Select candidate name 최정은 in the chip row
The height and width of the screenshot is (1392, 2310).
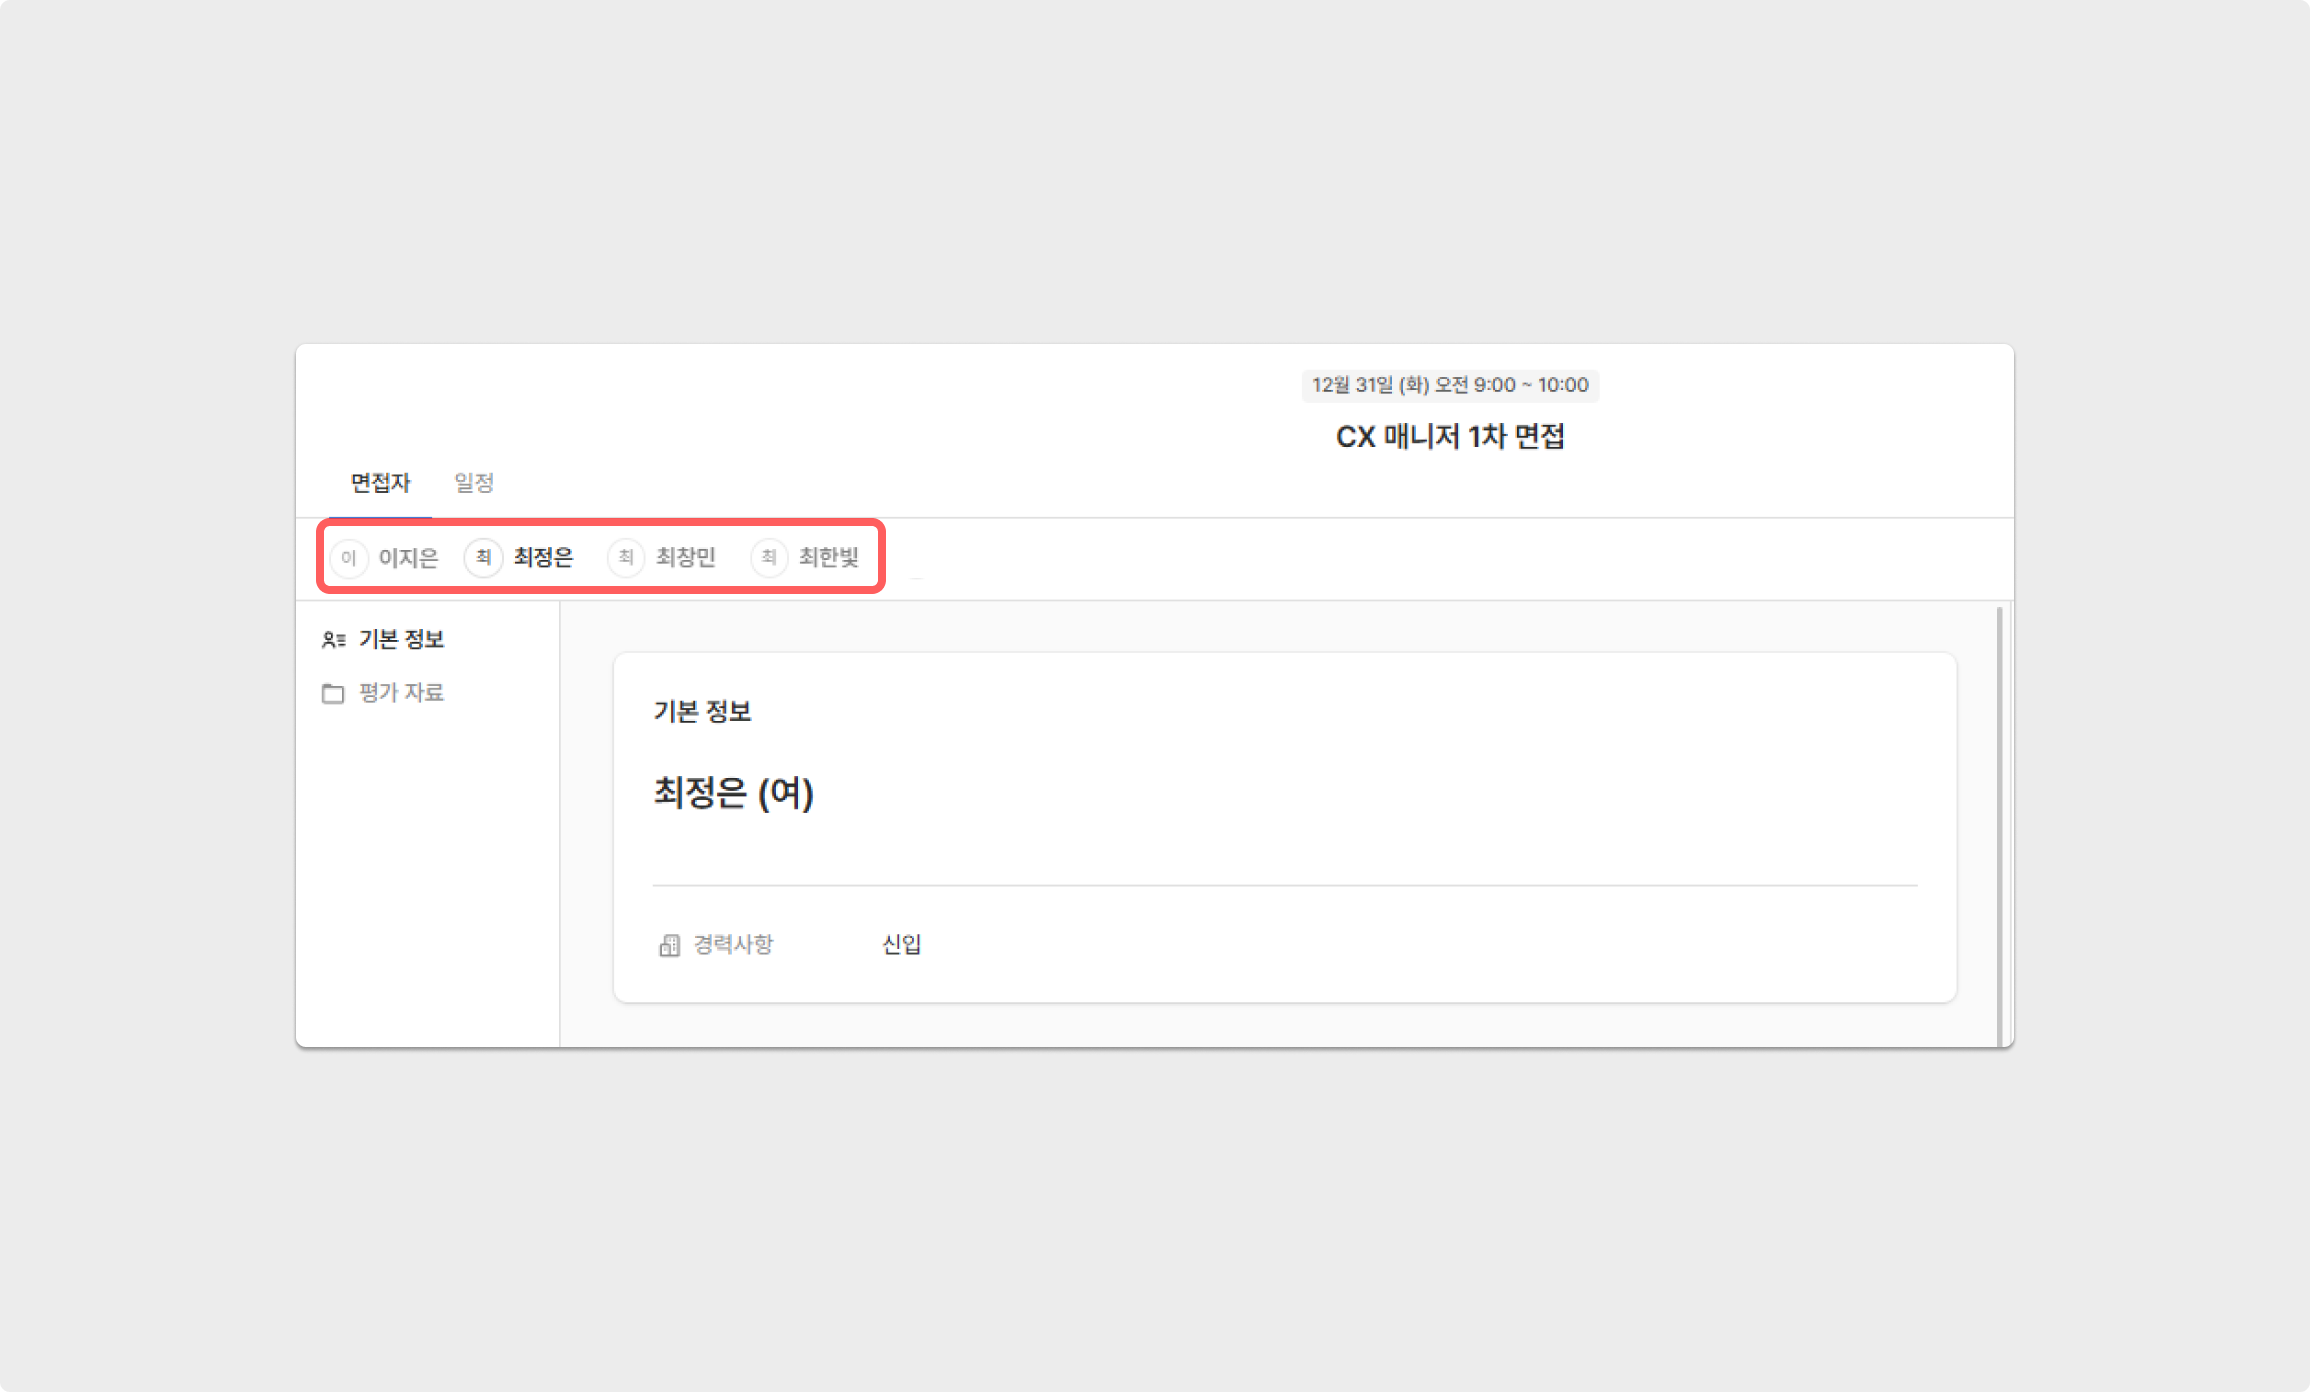(x=543, y=557)
